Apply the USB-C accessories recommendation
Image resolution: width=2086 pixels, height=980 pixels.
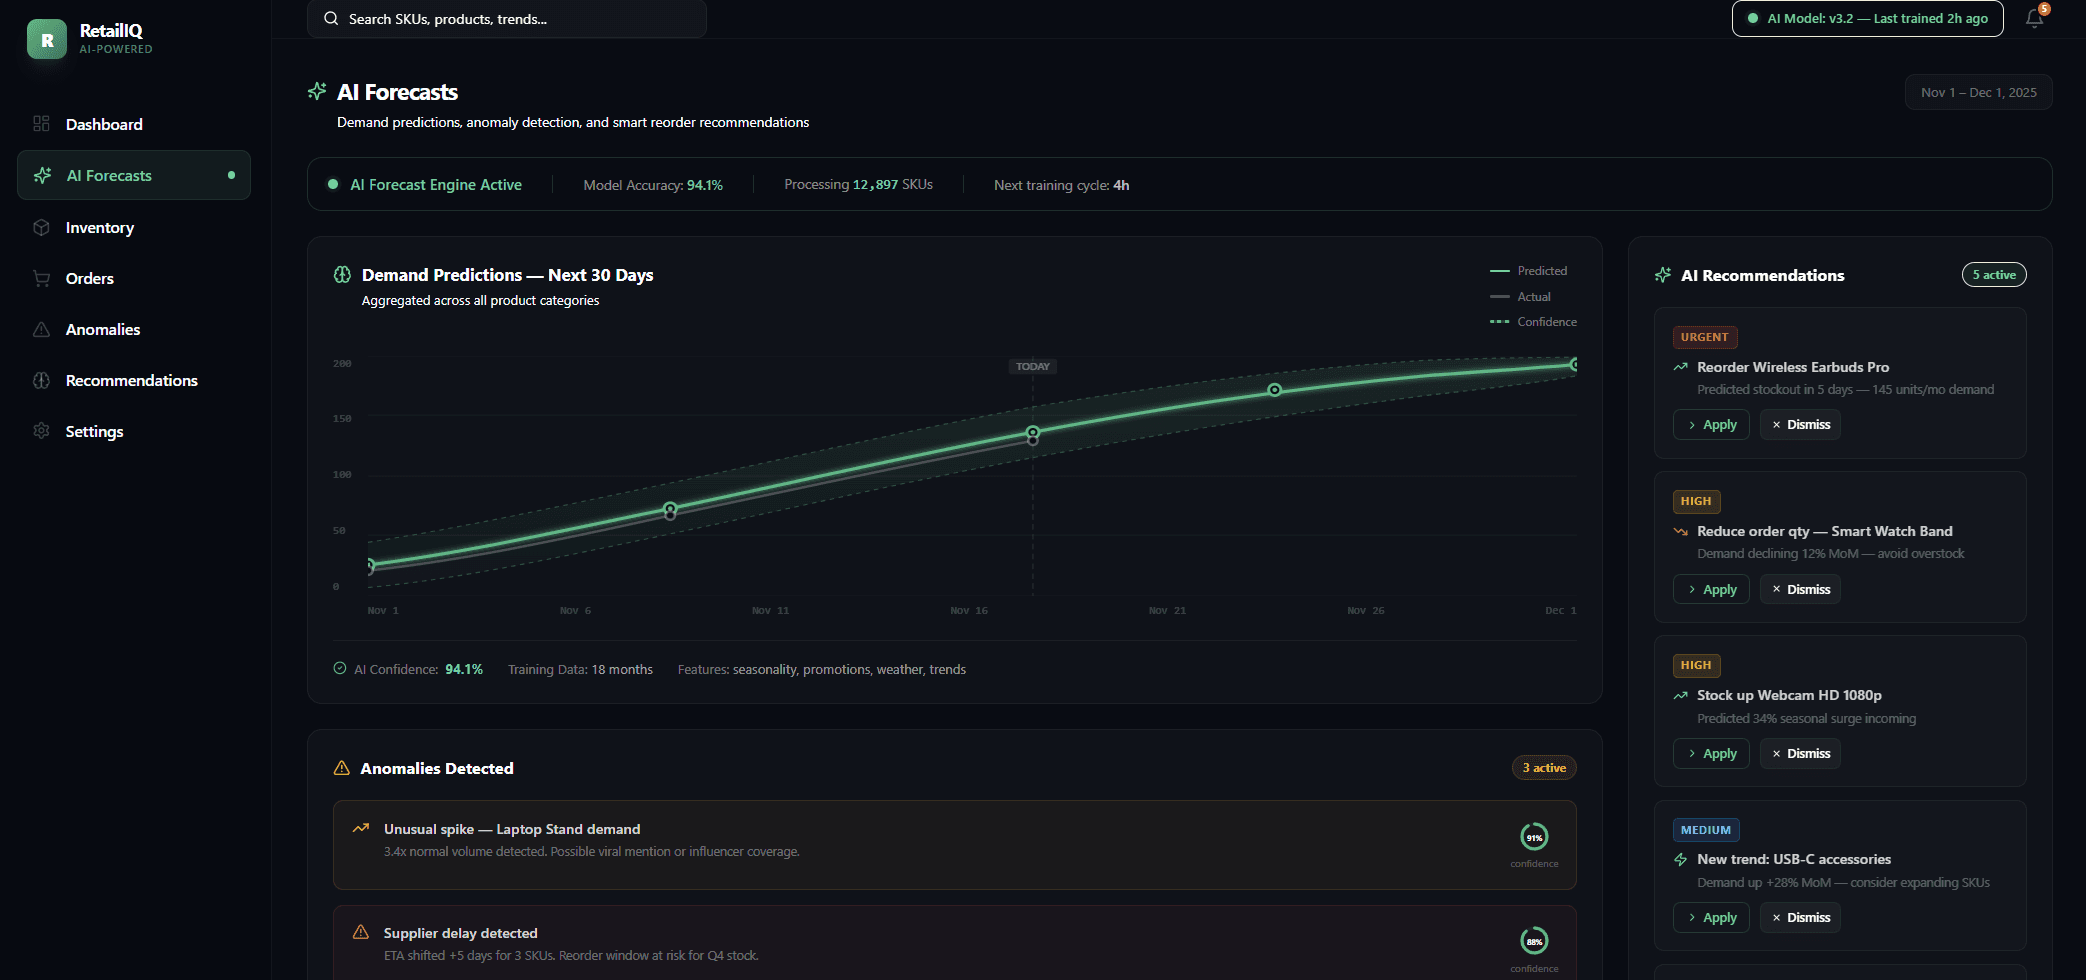pos(1711,917)
